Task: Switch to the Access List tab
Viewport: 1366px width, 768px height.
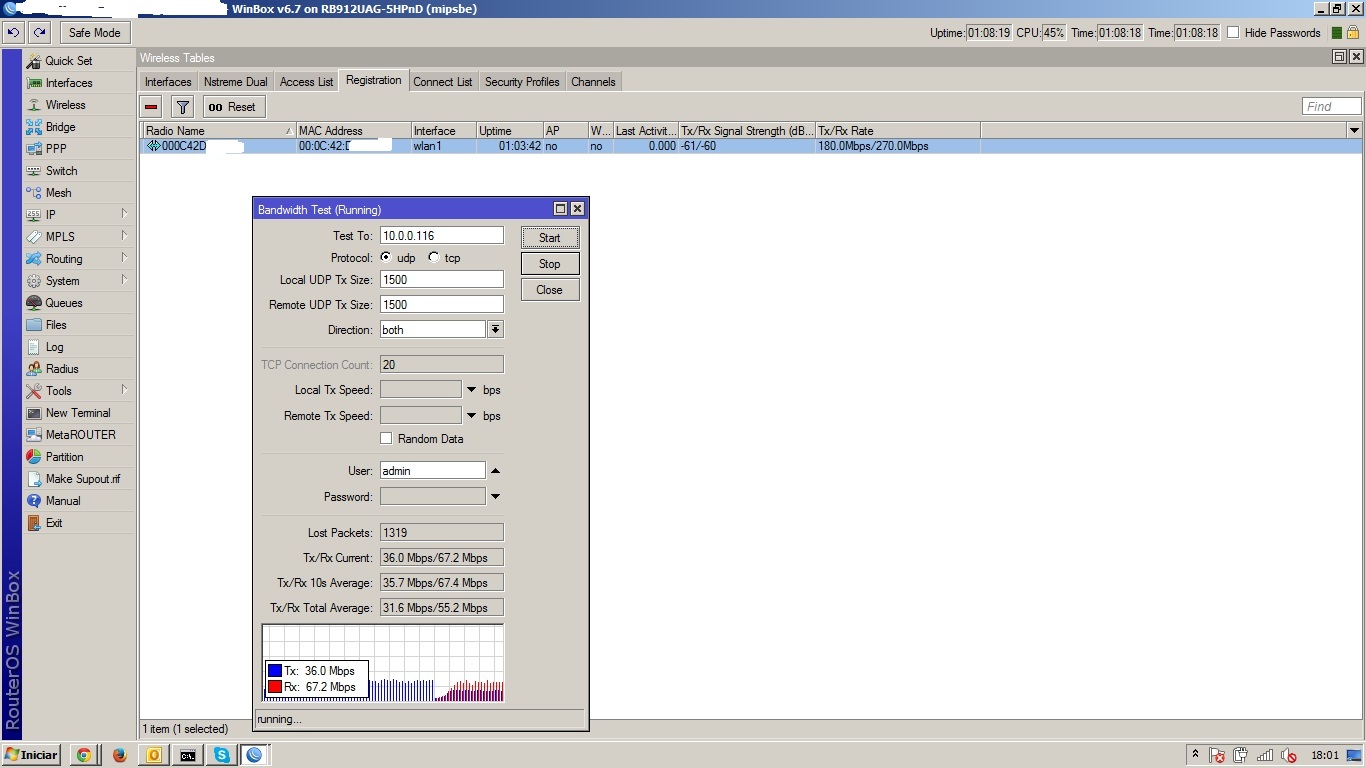Action: 306,82
